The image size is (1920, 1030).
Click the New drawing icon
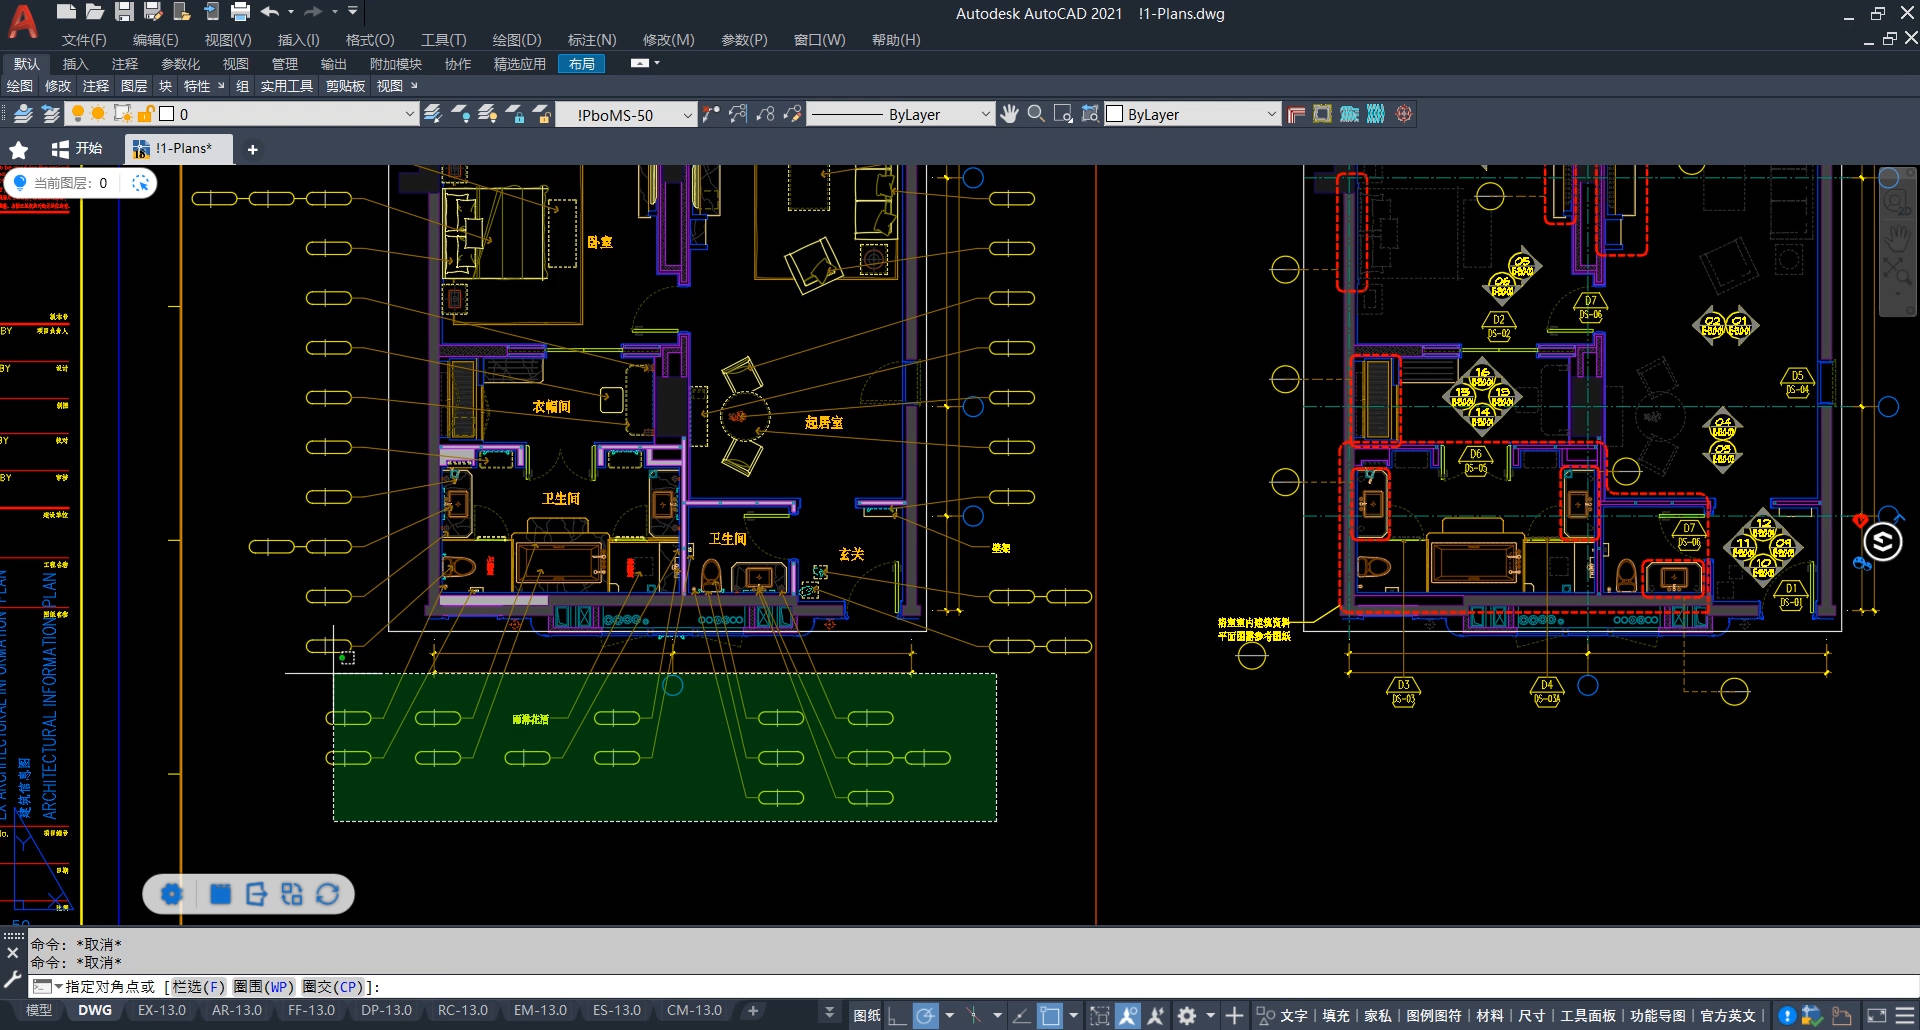pyautogui.click(x=66, y=12)
